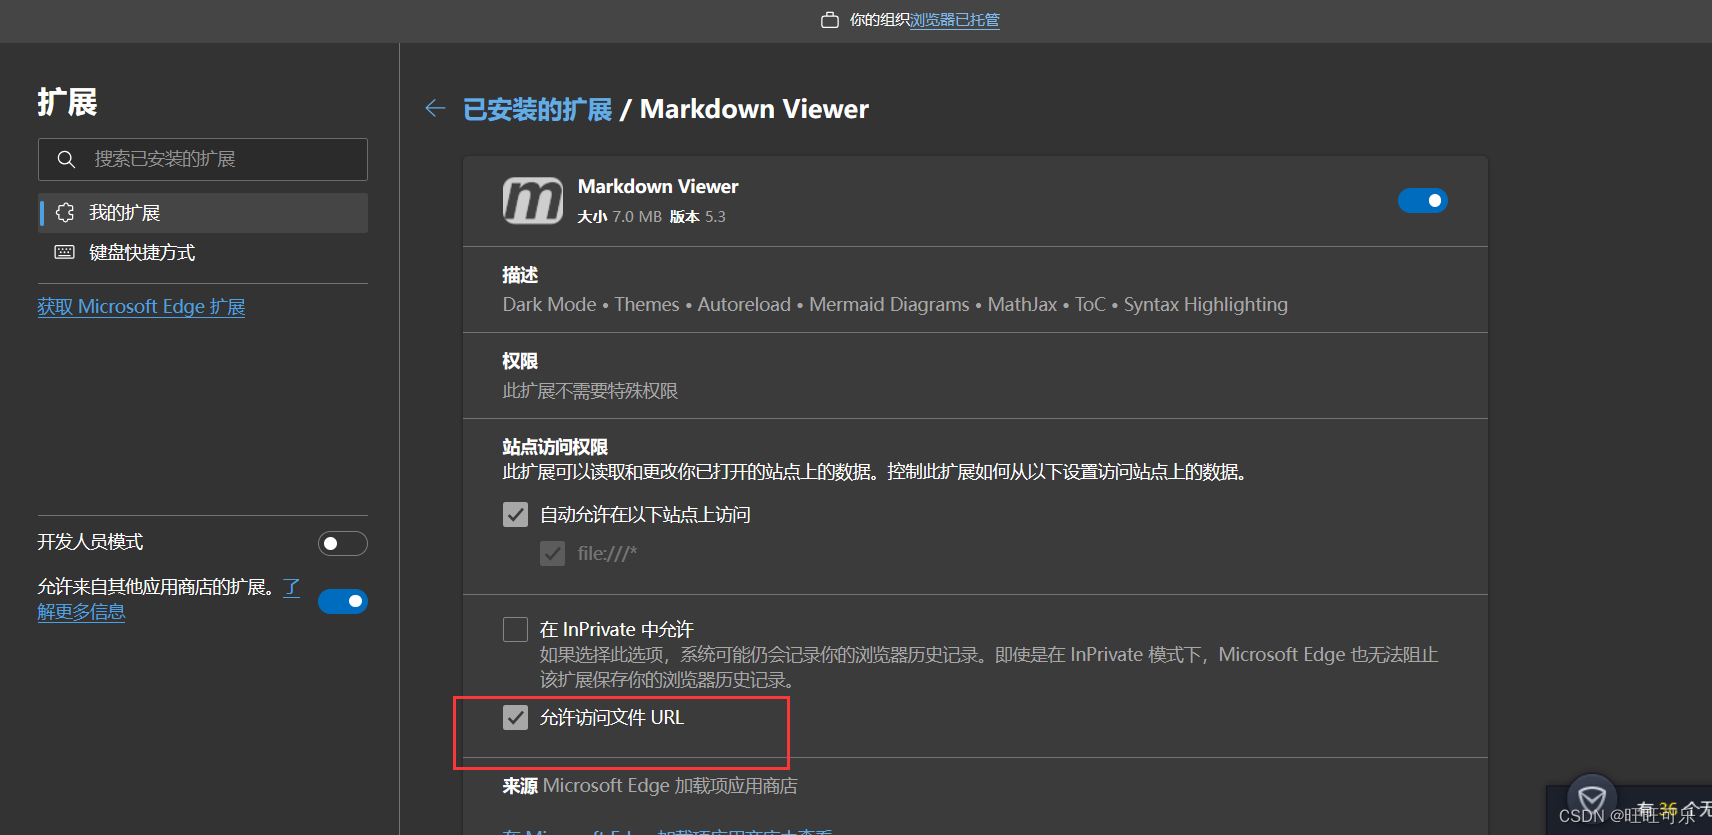Viewport: 1712px width, 835px height.
Task: Click the search magnifier icon
Action: [66, 159]
